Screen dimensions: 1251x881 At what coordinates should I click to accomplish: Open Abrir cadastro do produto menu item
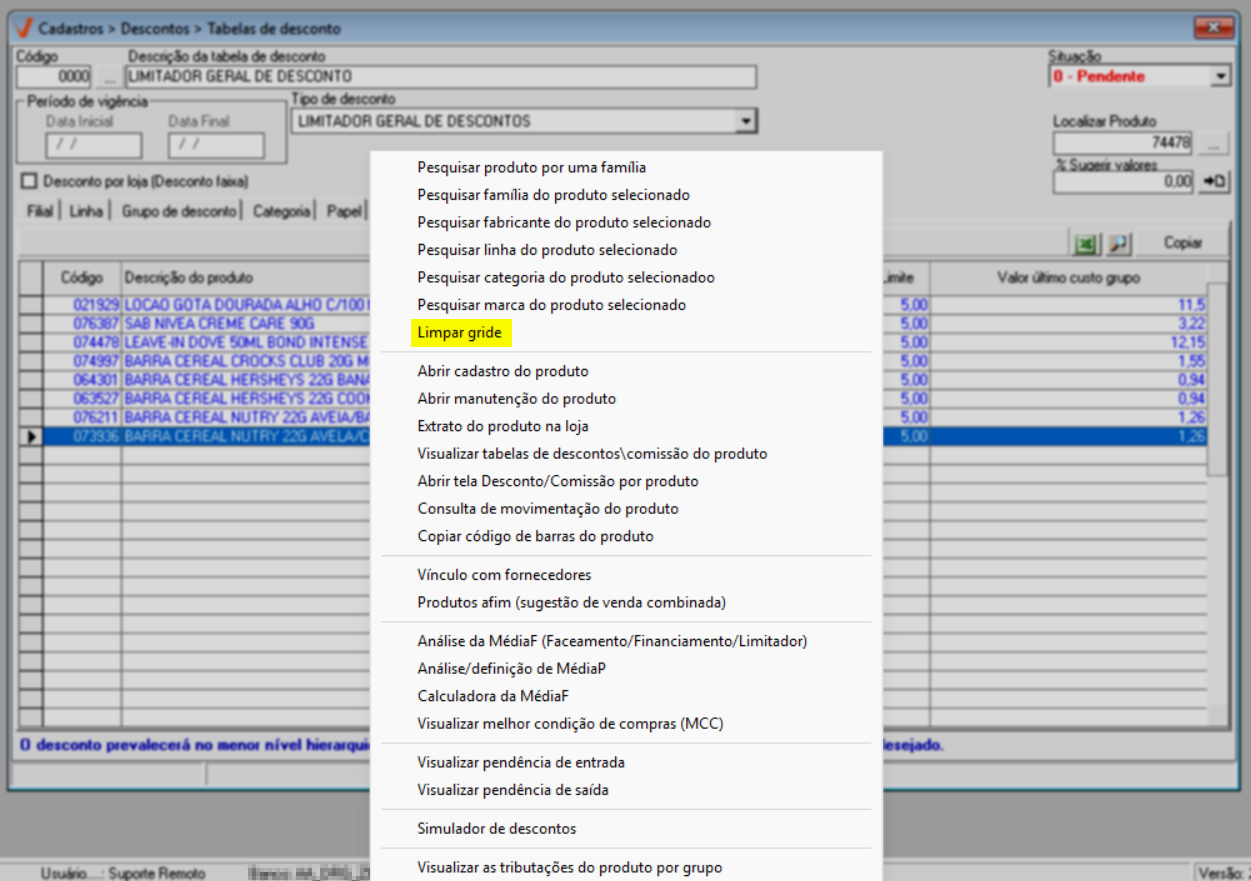point(502,371)
